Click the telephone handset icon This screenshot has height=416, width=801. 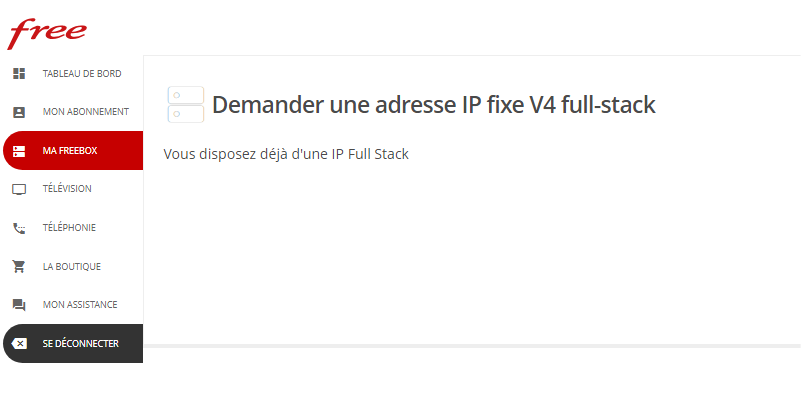(19, 228)
